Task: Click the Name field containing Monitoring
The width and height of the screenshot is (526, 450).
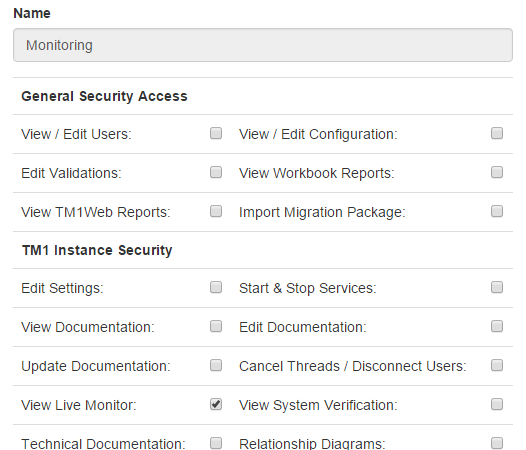Action: (263, 45)
